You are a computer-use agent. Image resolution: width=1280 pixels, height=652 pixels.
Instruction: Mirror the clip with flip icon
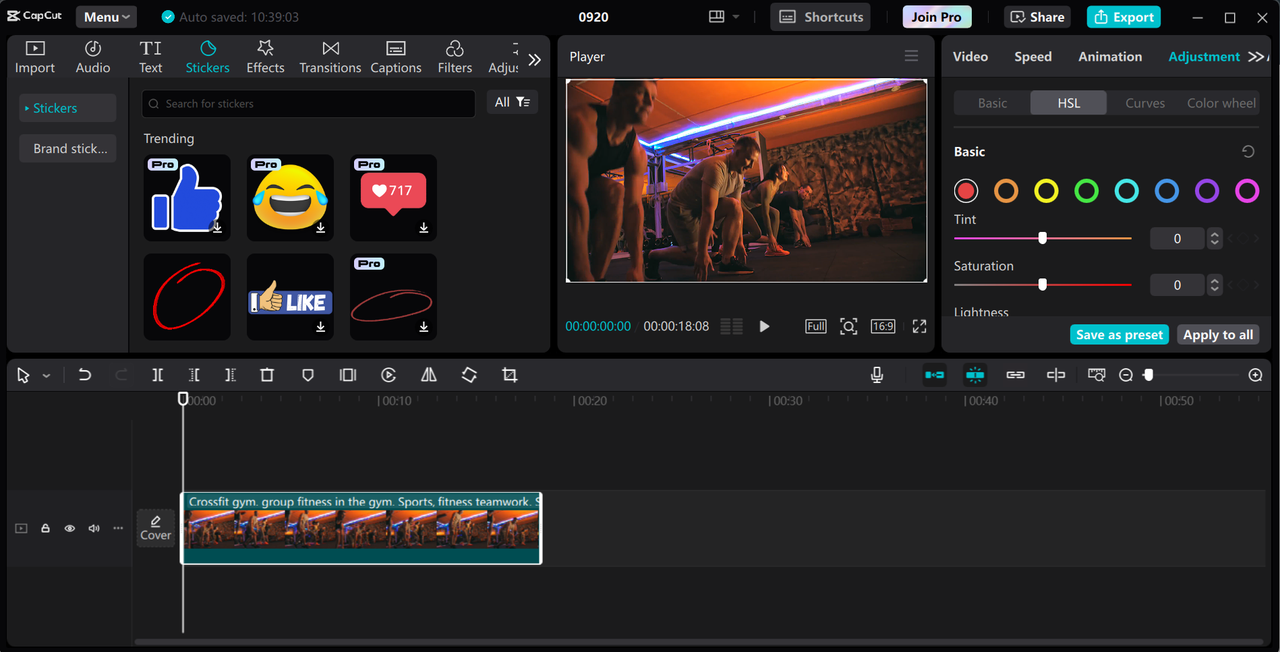(x=429, y=375)
